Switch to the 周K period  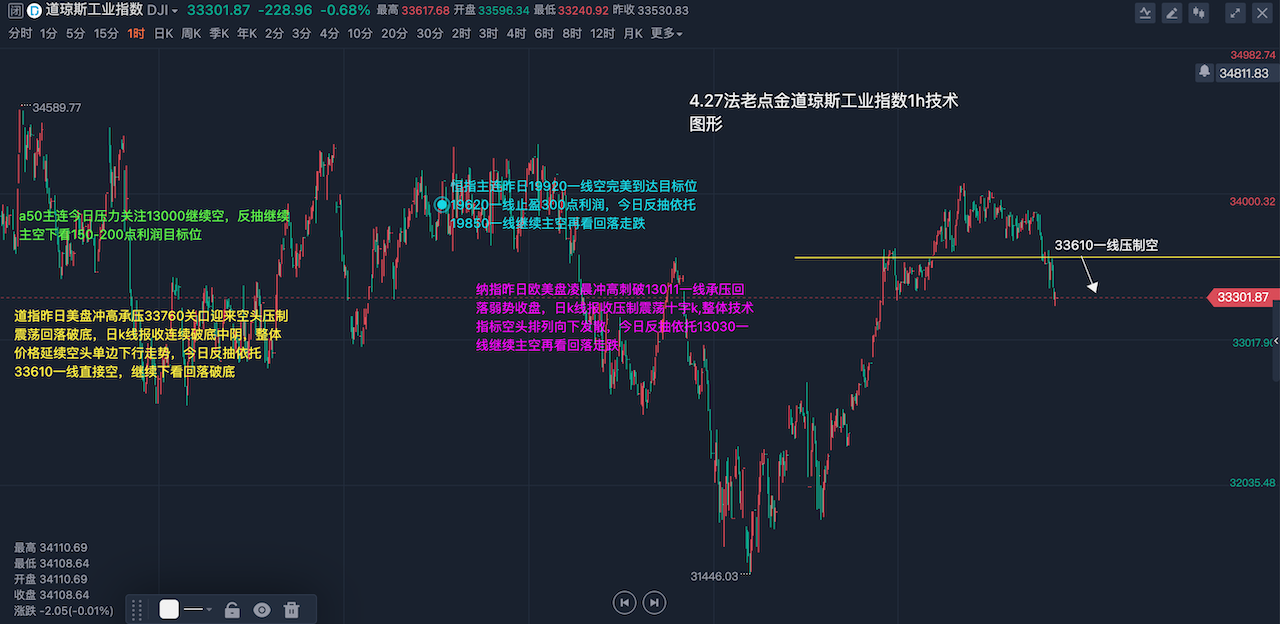[x=191, y=33]
